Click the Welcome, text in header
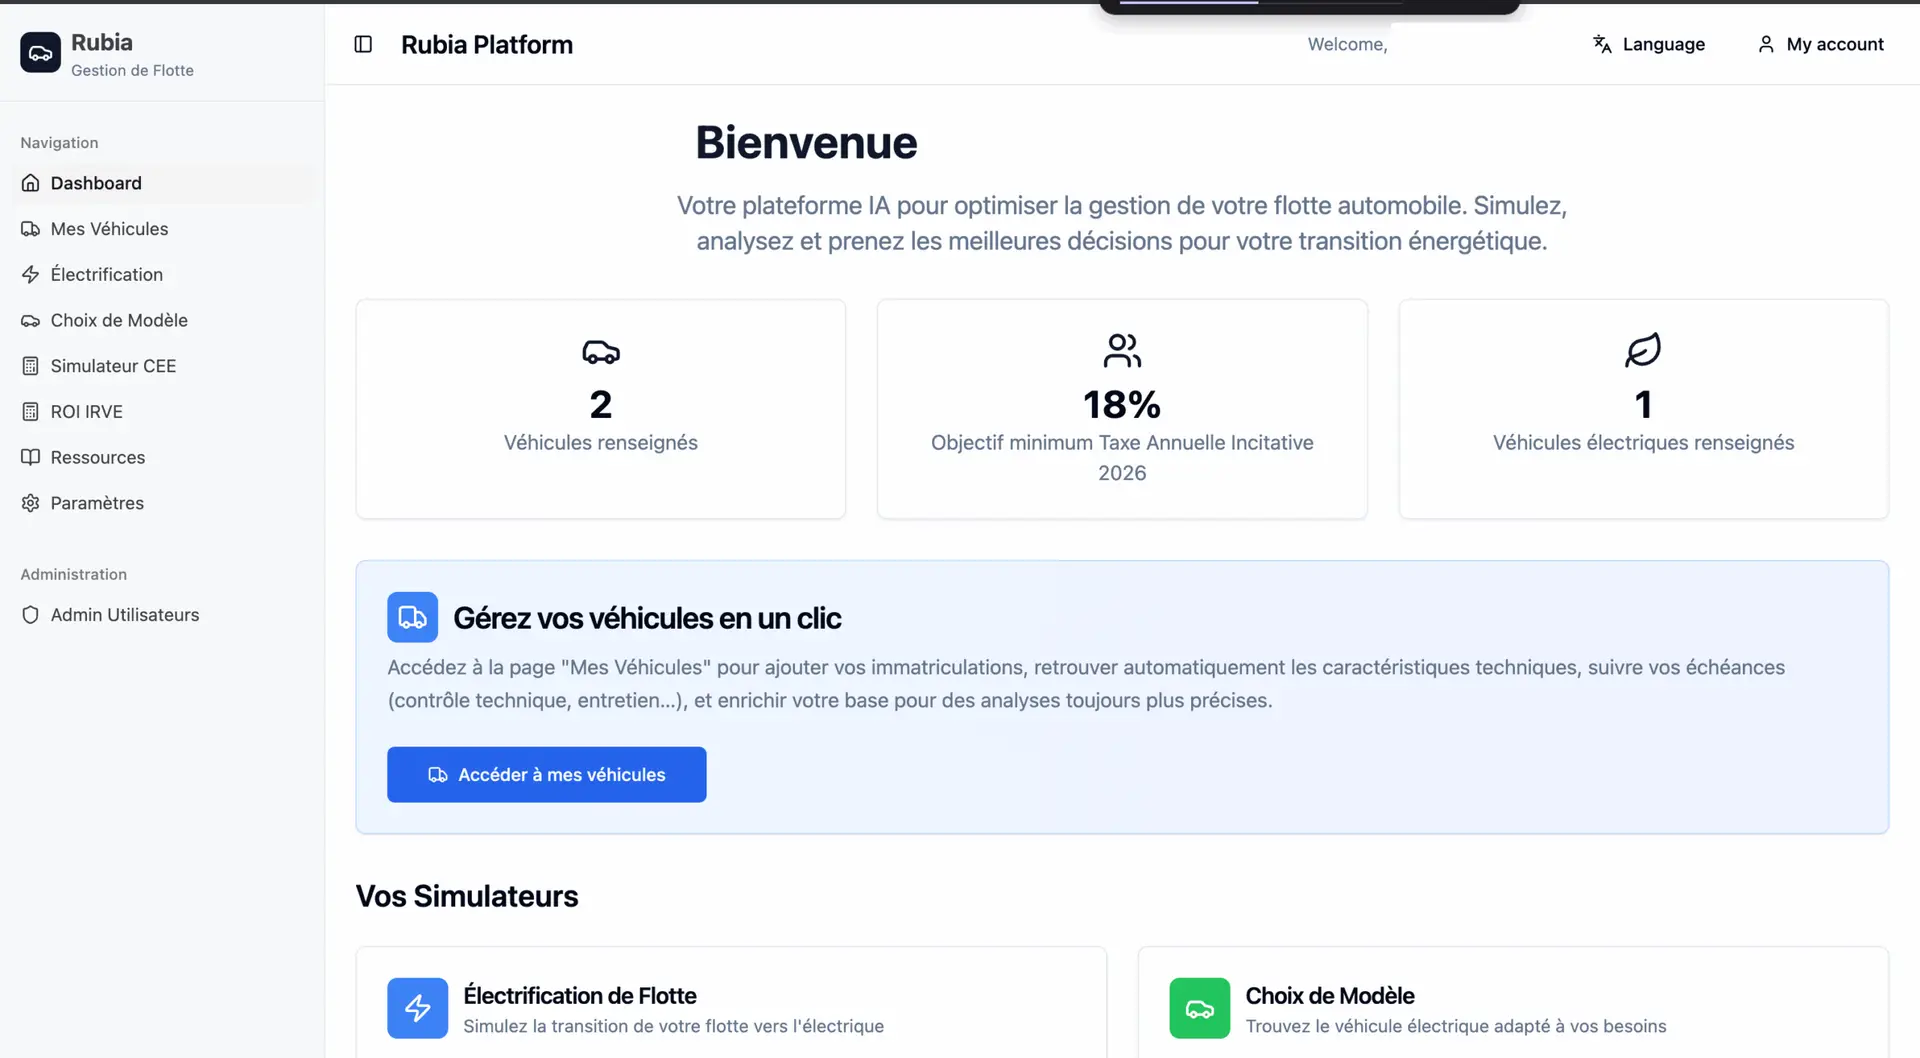1920x1058 pixels. (1347, 44)
